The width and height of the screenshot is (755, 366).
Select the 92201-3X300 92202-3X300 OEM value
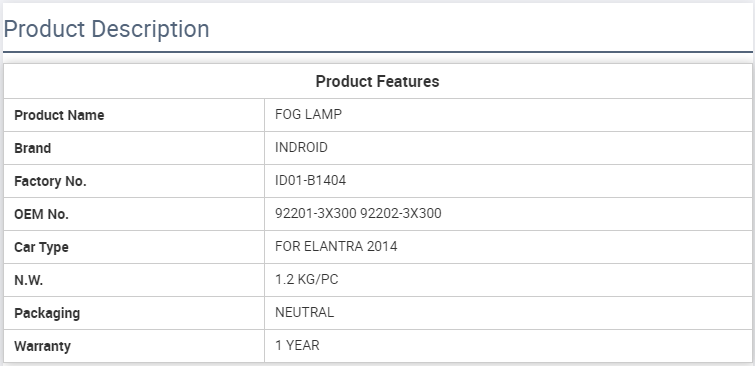358,213
